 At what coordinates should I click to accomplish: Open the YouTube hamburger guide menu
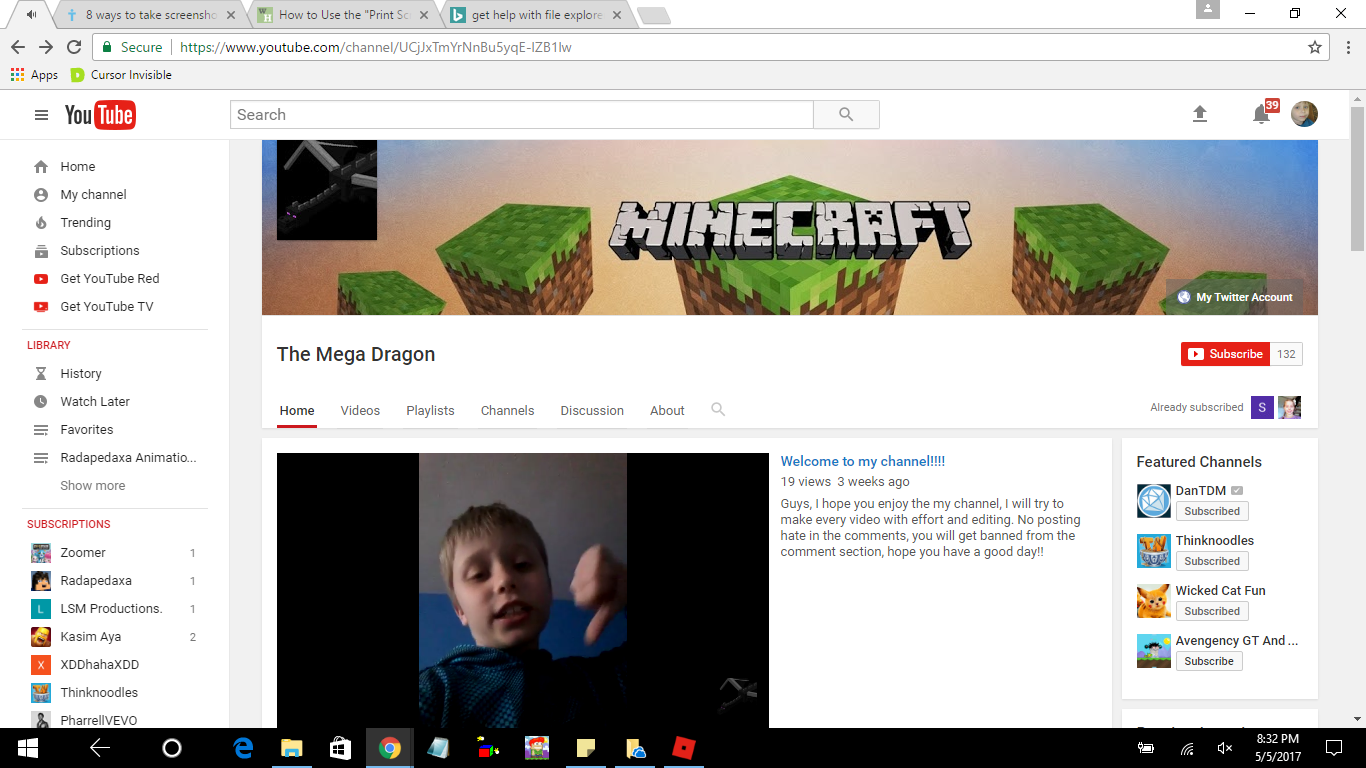tap(41, 115)
